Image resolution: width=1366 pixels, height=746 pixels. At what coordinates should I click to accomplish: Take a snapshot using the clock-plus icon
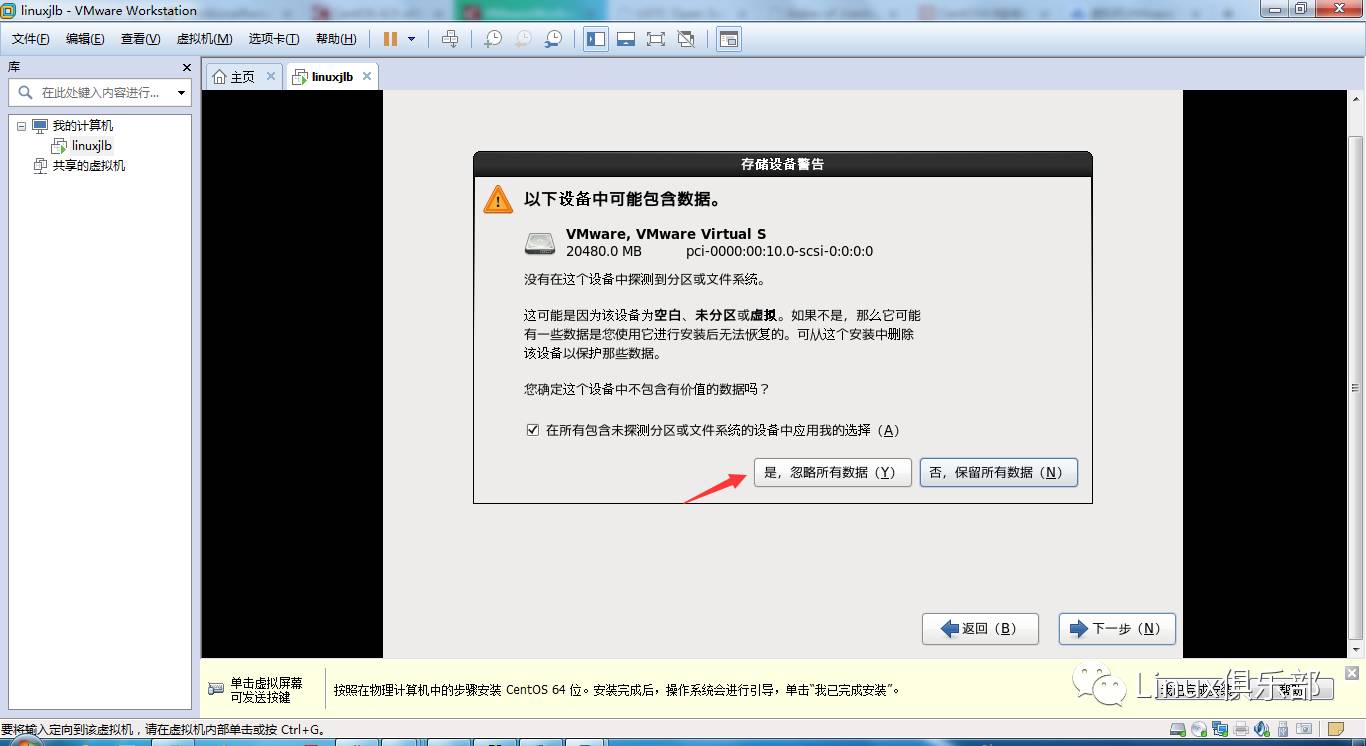click(493, 39)
